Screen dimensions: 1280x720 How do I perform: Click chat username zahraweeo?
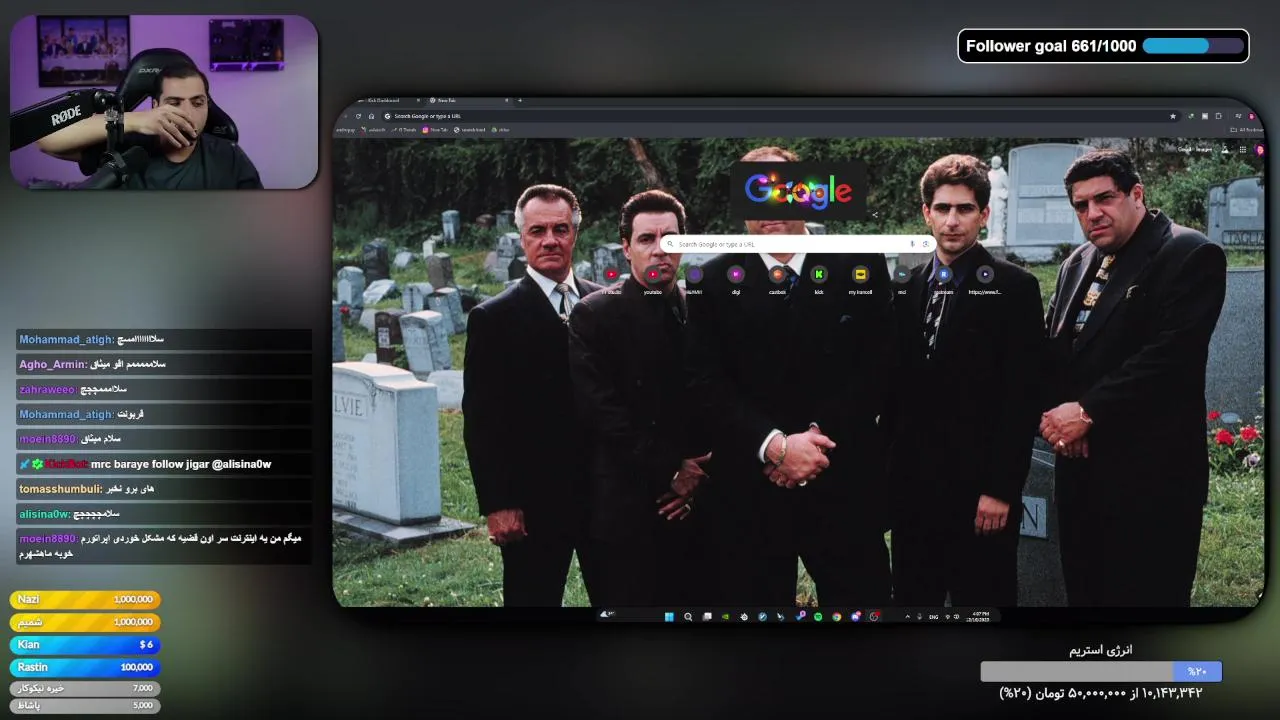tap(48, 389)
